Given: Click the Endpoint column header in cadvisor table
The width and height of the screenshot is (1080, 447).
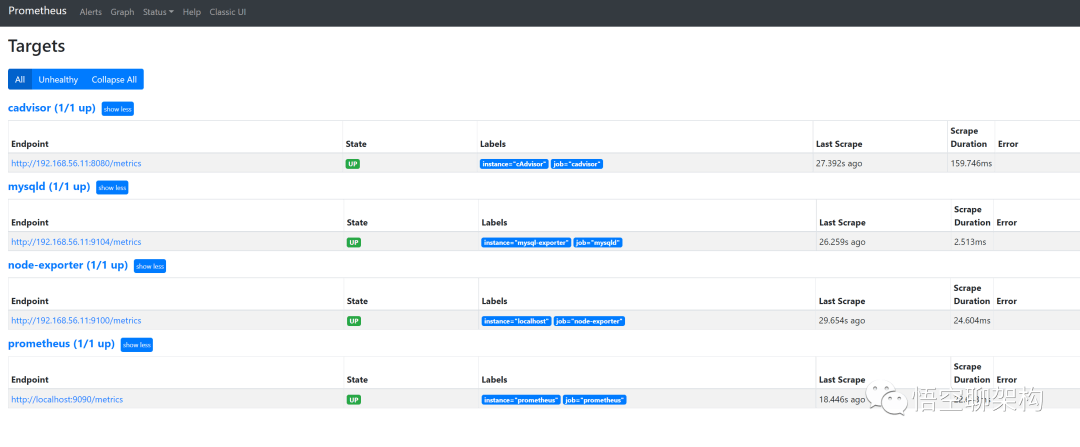Looking at the screenshot, I should tap(30, 144).
